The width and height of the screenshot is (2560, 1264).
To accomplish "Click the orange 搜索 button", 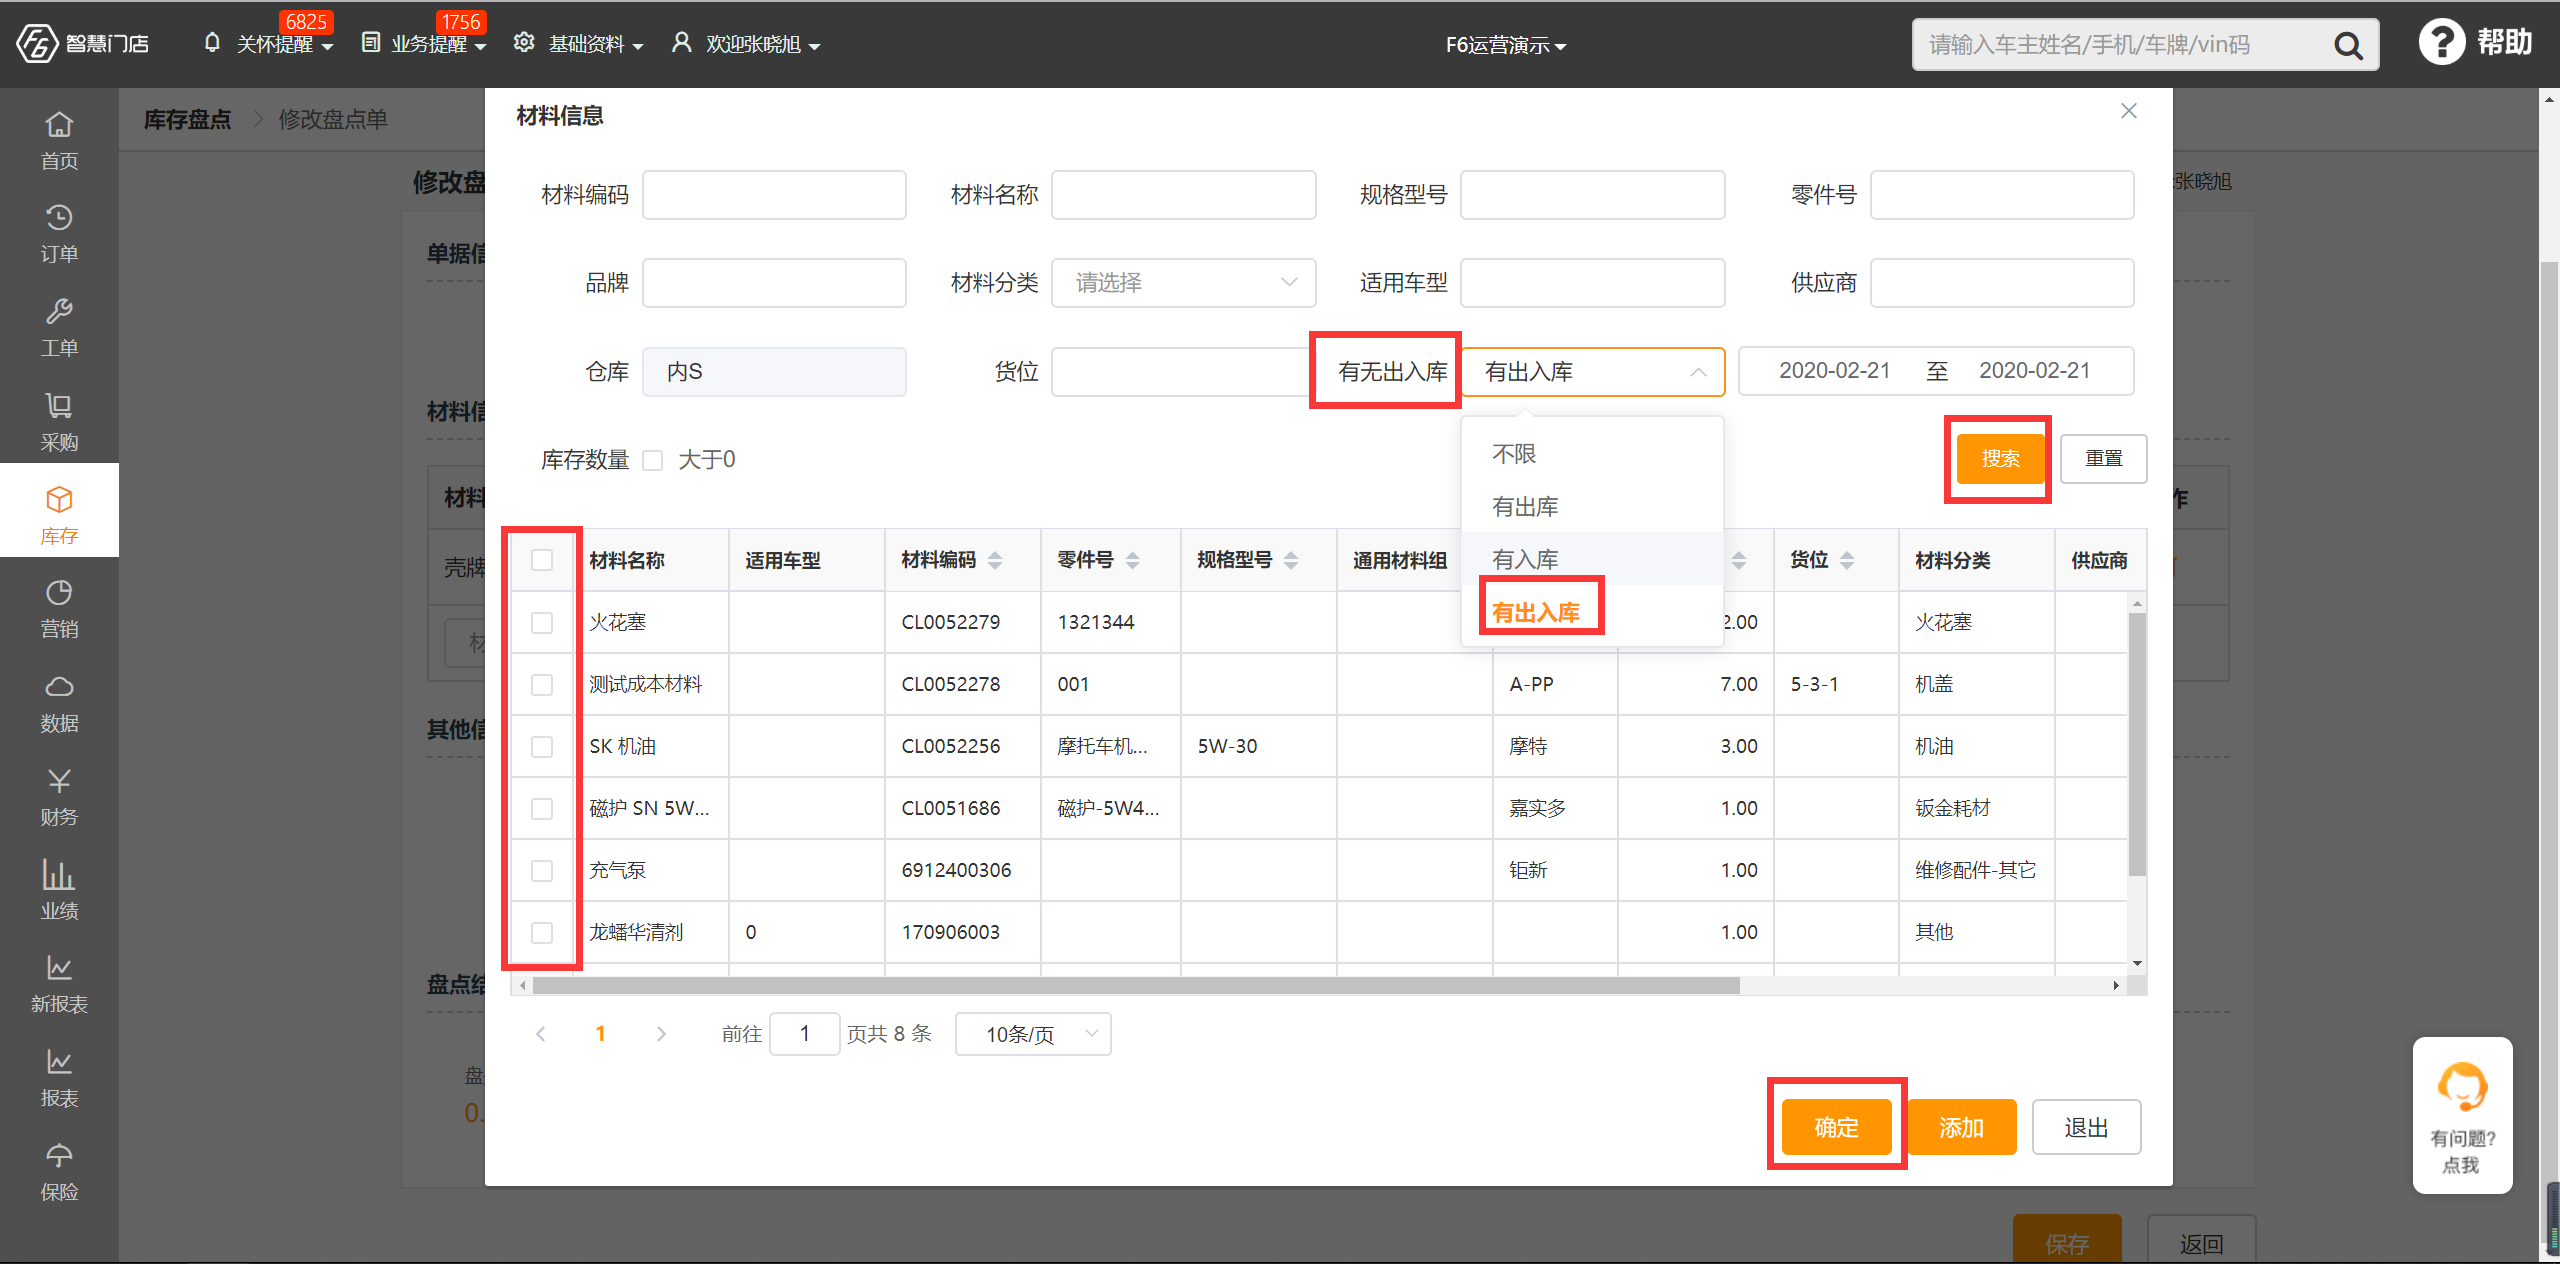I will pos(2000,459).
